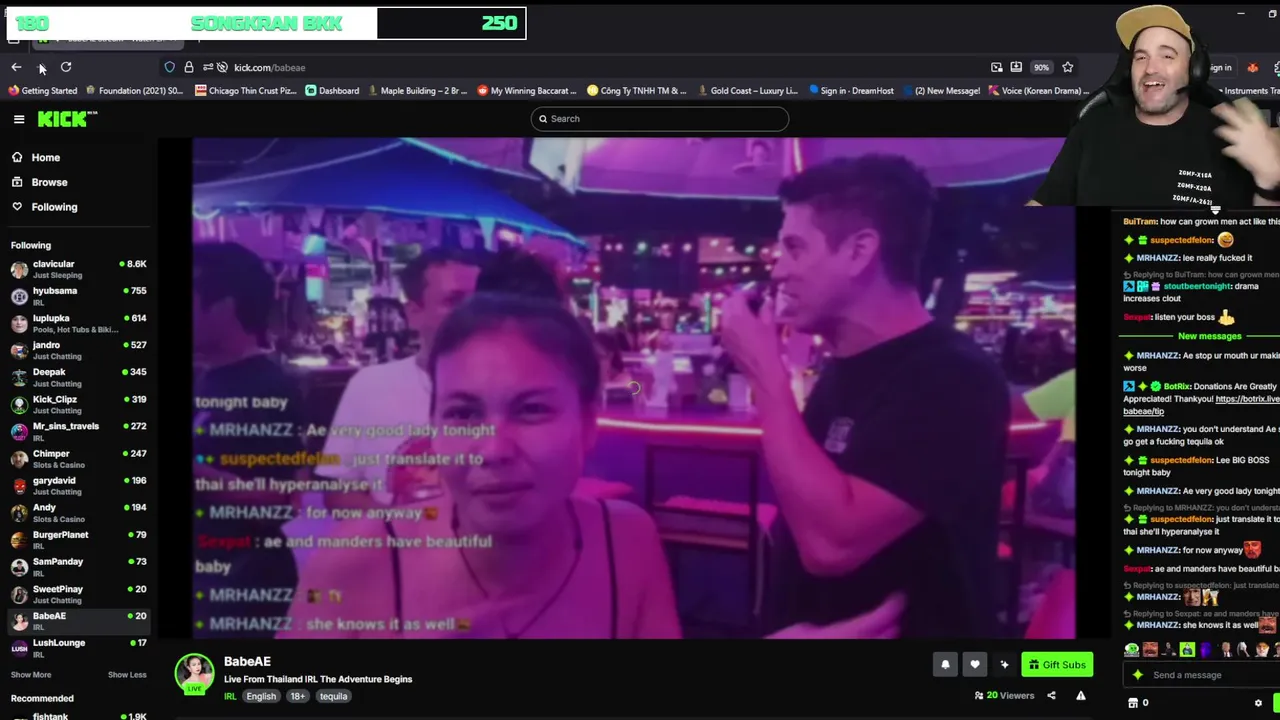This screenshot has height=720, width=1280.
Task: Click the BabeAE streamer avatar
Action: (x=194, y=674)
